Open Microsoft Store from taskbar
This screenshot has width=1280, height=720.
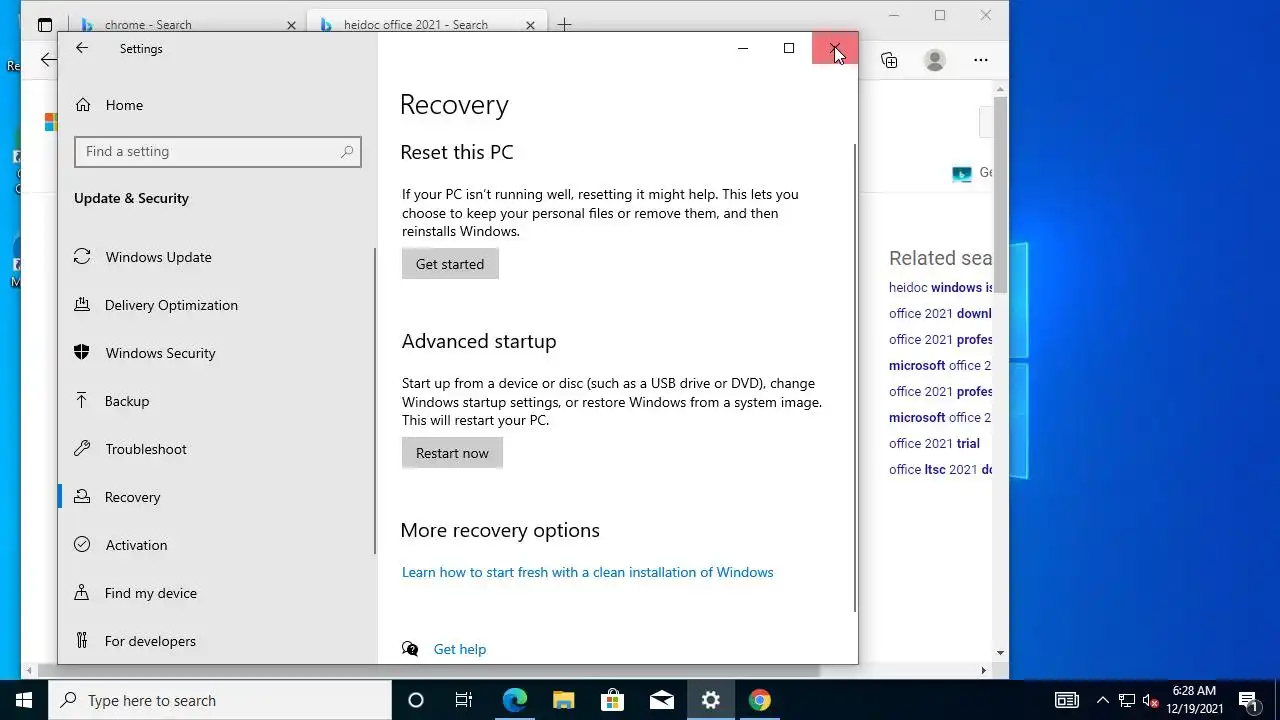pos(612,700)
